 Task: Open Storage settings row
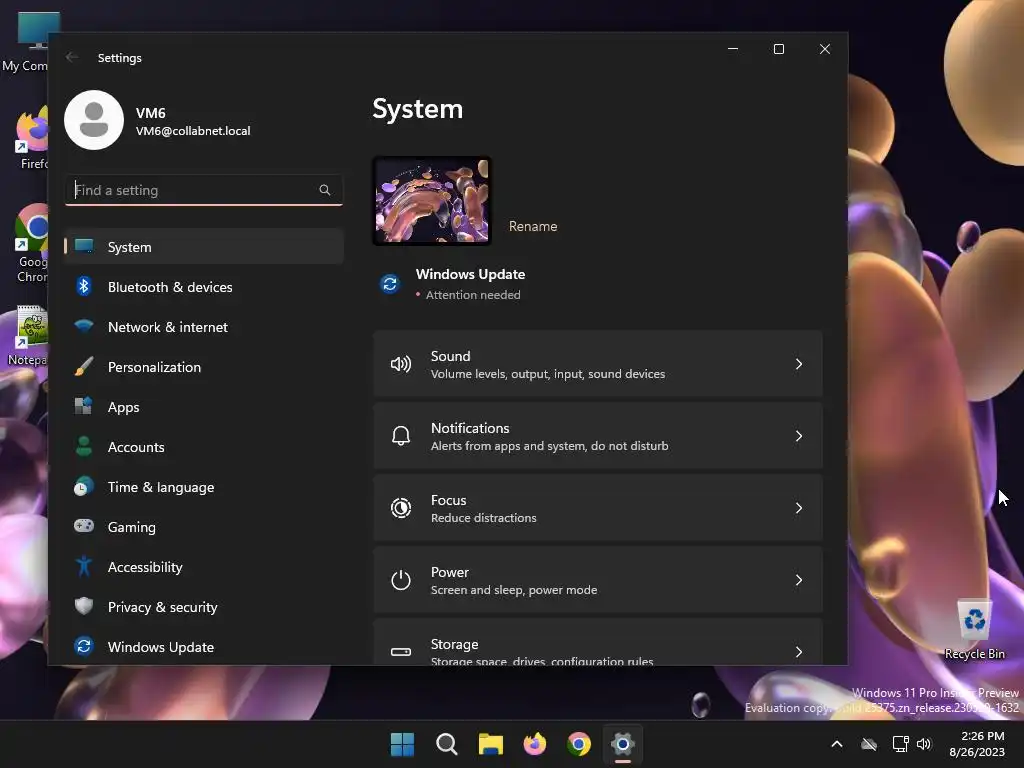point(598,643)
